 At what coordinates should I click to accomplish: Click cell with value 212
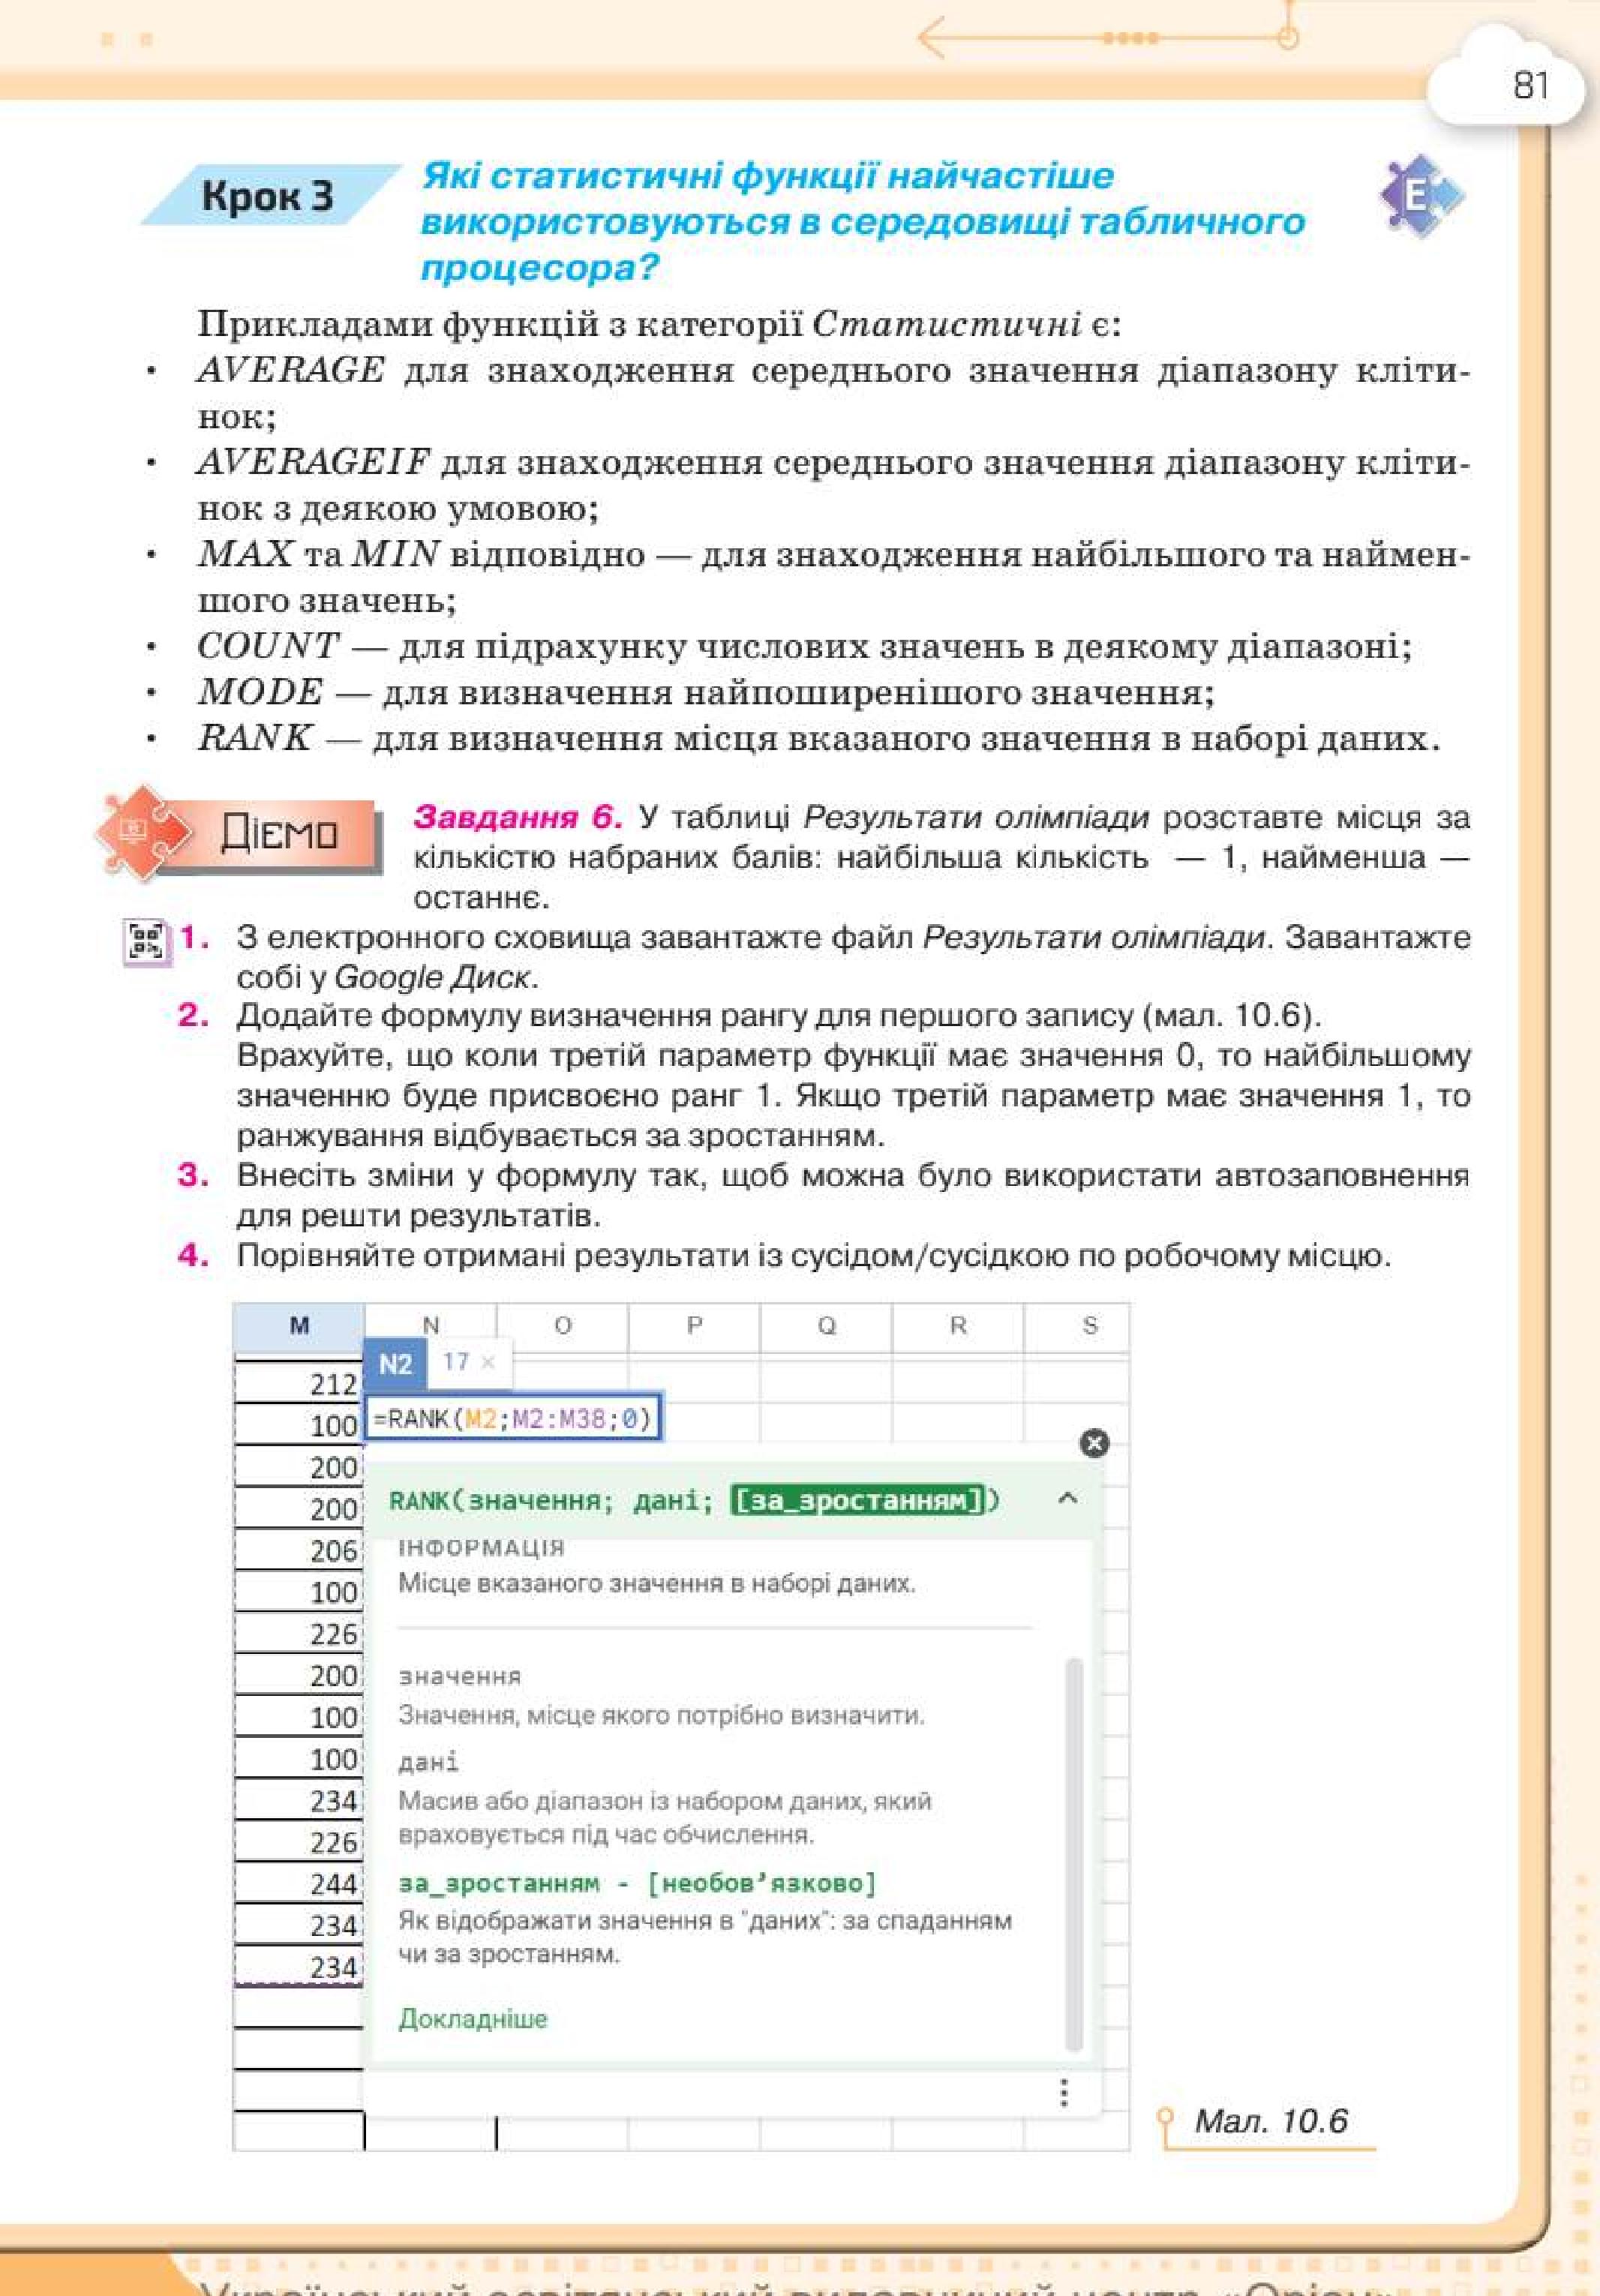[x=299, y=1384]
